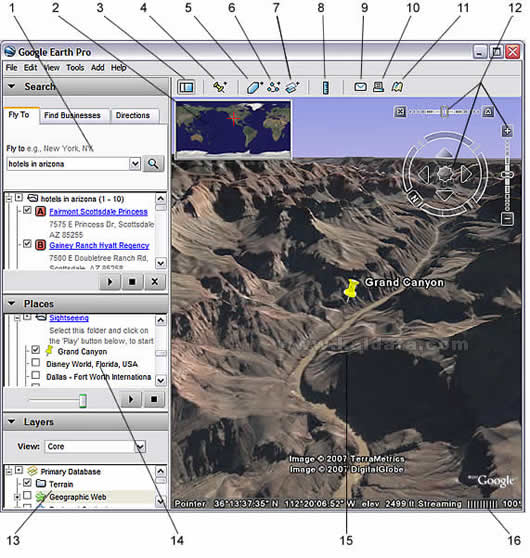Click the zoom slider plus button
530x558 pixels.
(507, 131)
